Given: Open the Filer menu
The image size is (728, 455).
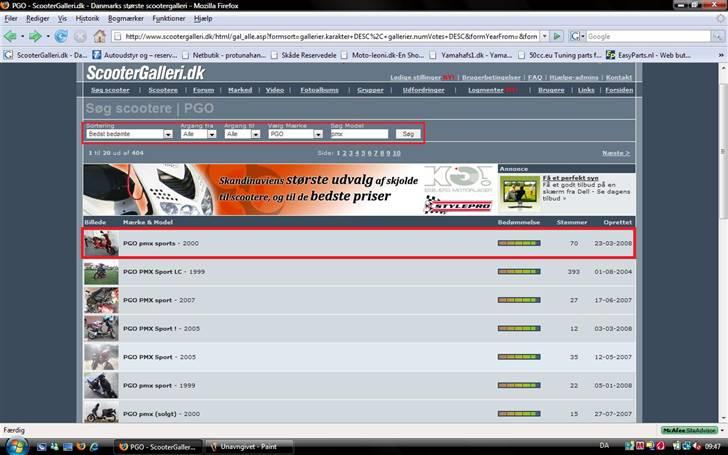Looking at the screenshot, I should (11, 19).
